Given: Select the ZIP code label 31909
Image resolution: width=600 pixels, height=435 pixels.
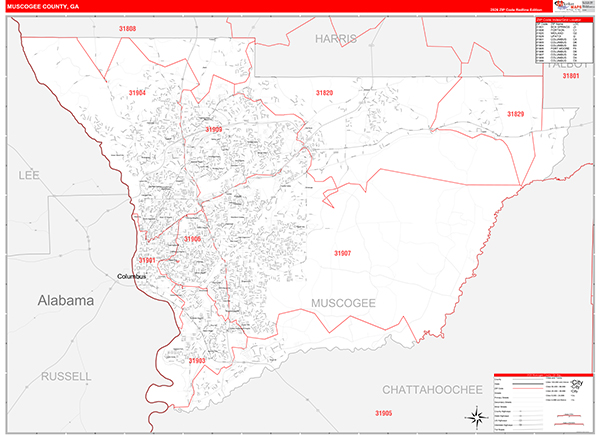Looking at the screenshot, I should [214, 129].
